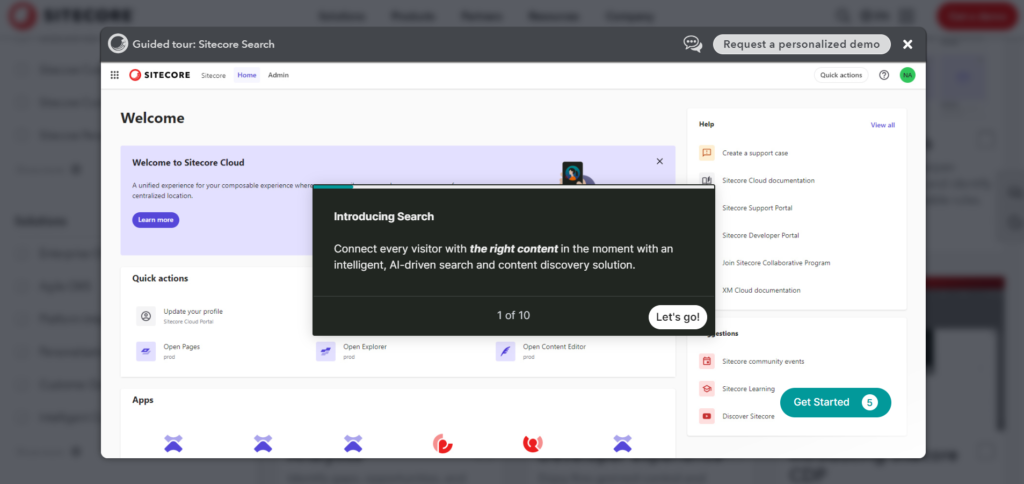
Task: Open the live chat bubbles icon
Action: pyautogui.click(x=692, y=44)
